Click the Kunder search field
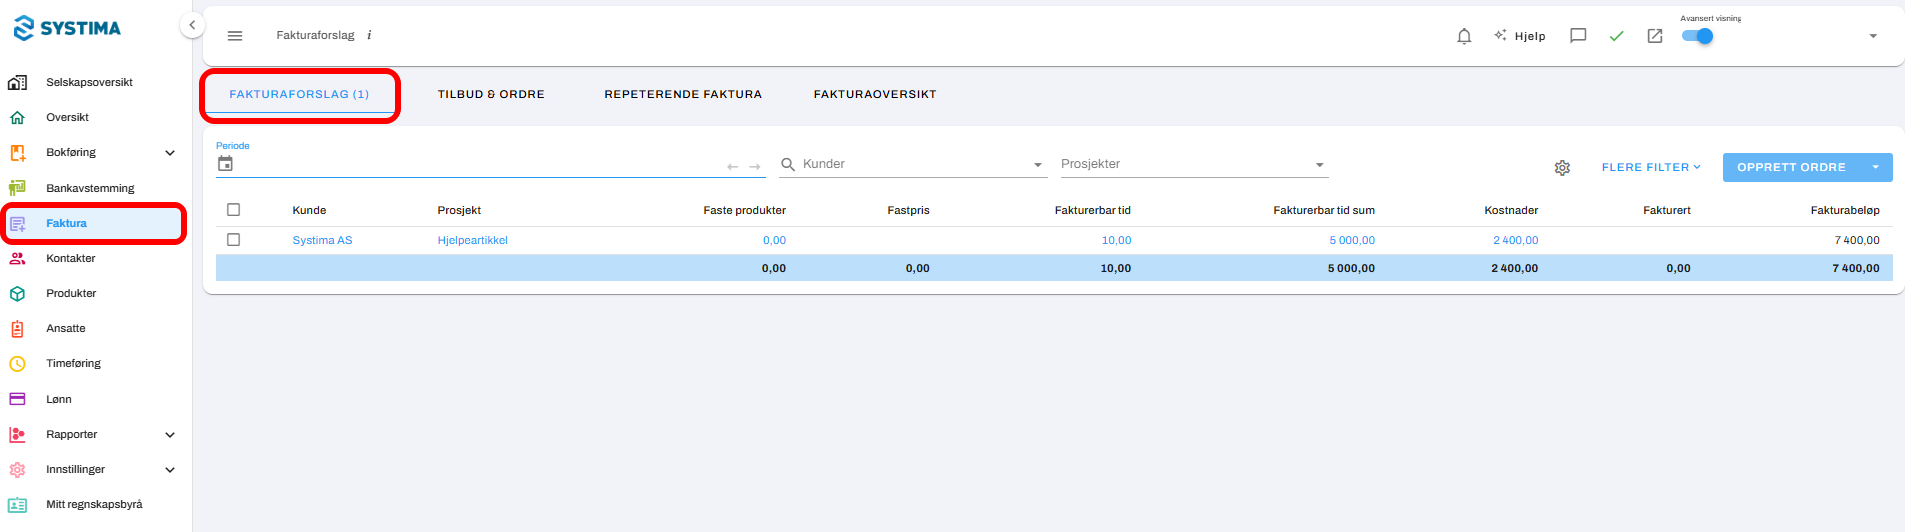This screenshot has width=1905, height=532. [913, 164]
